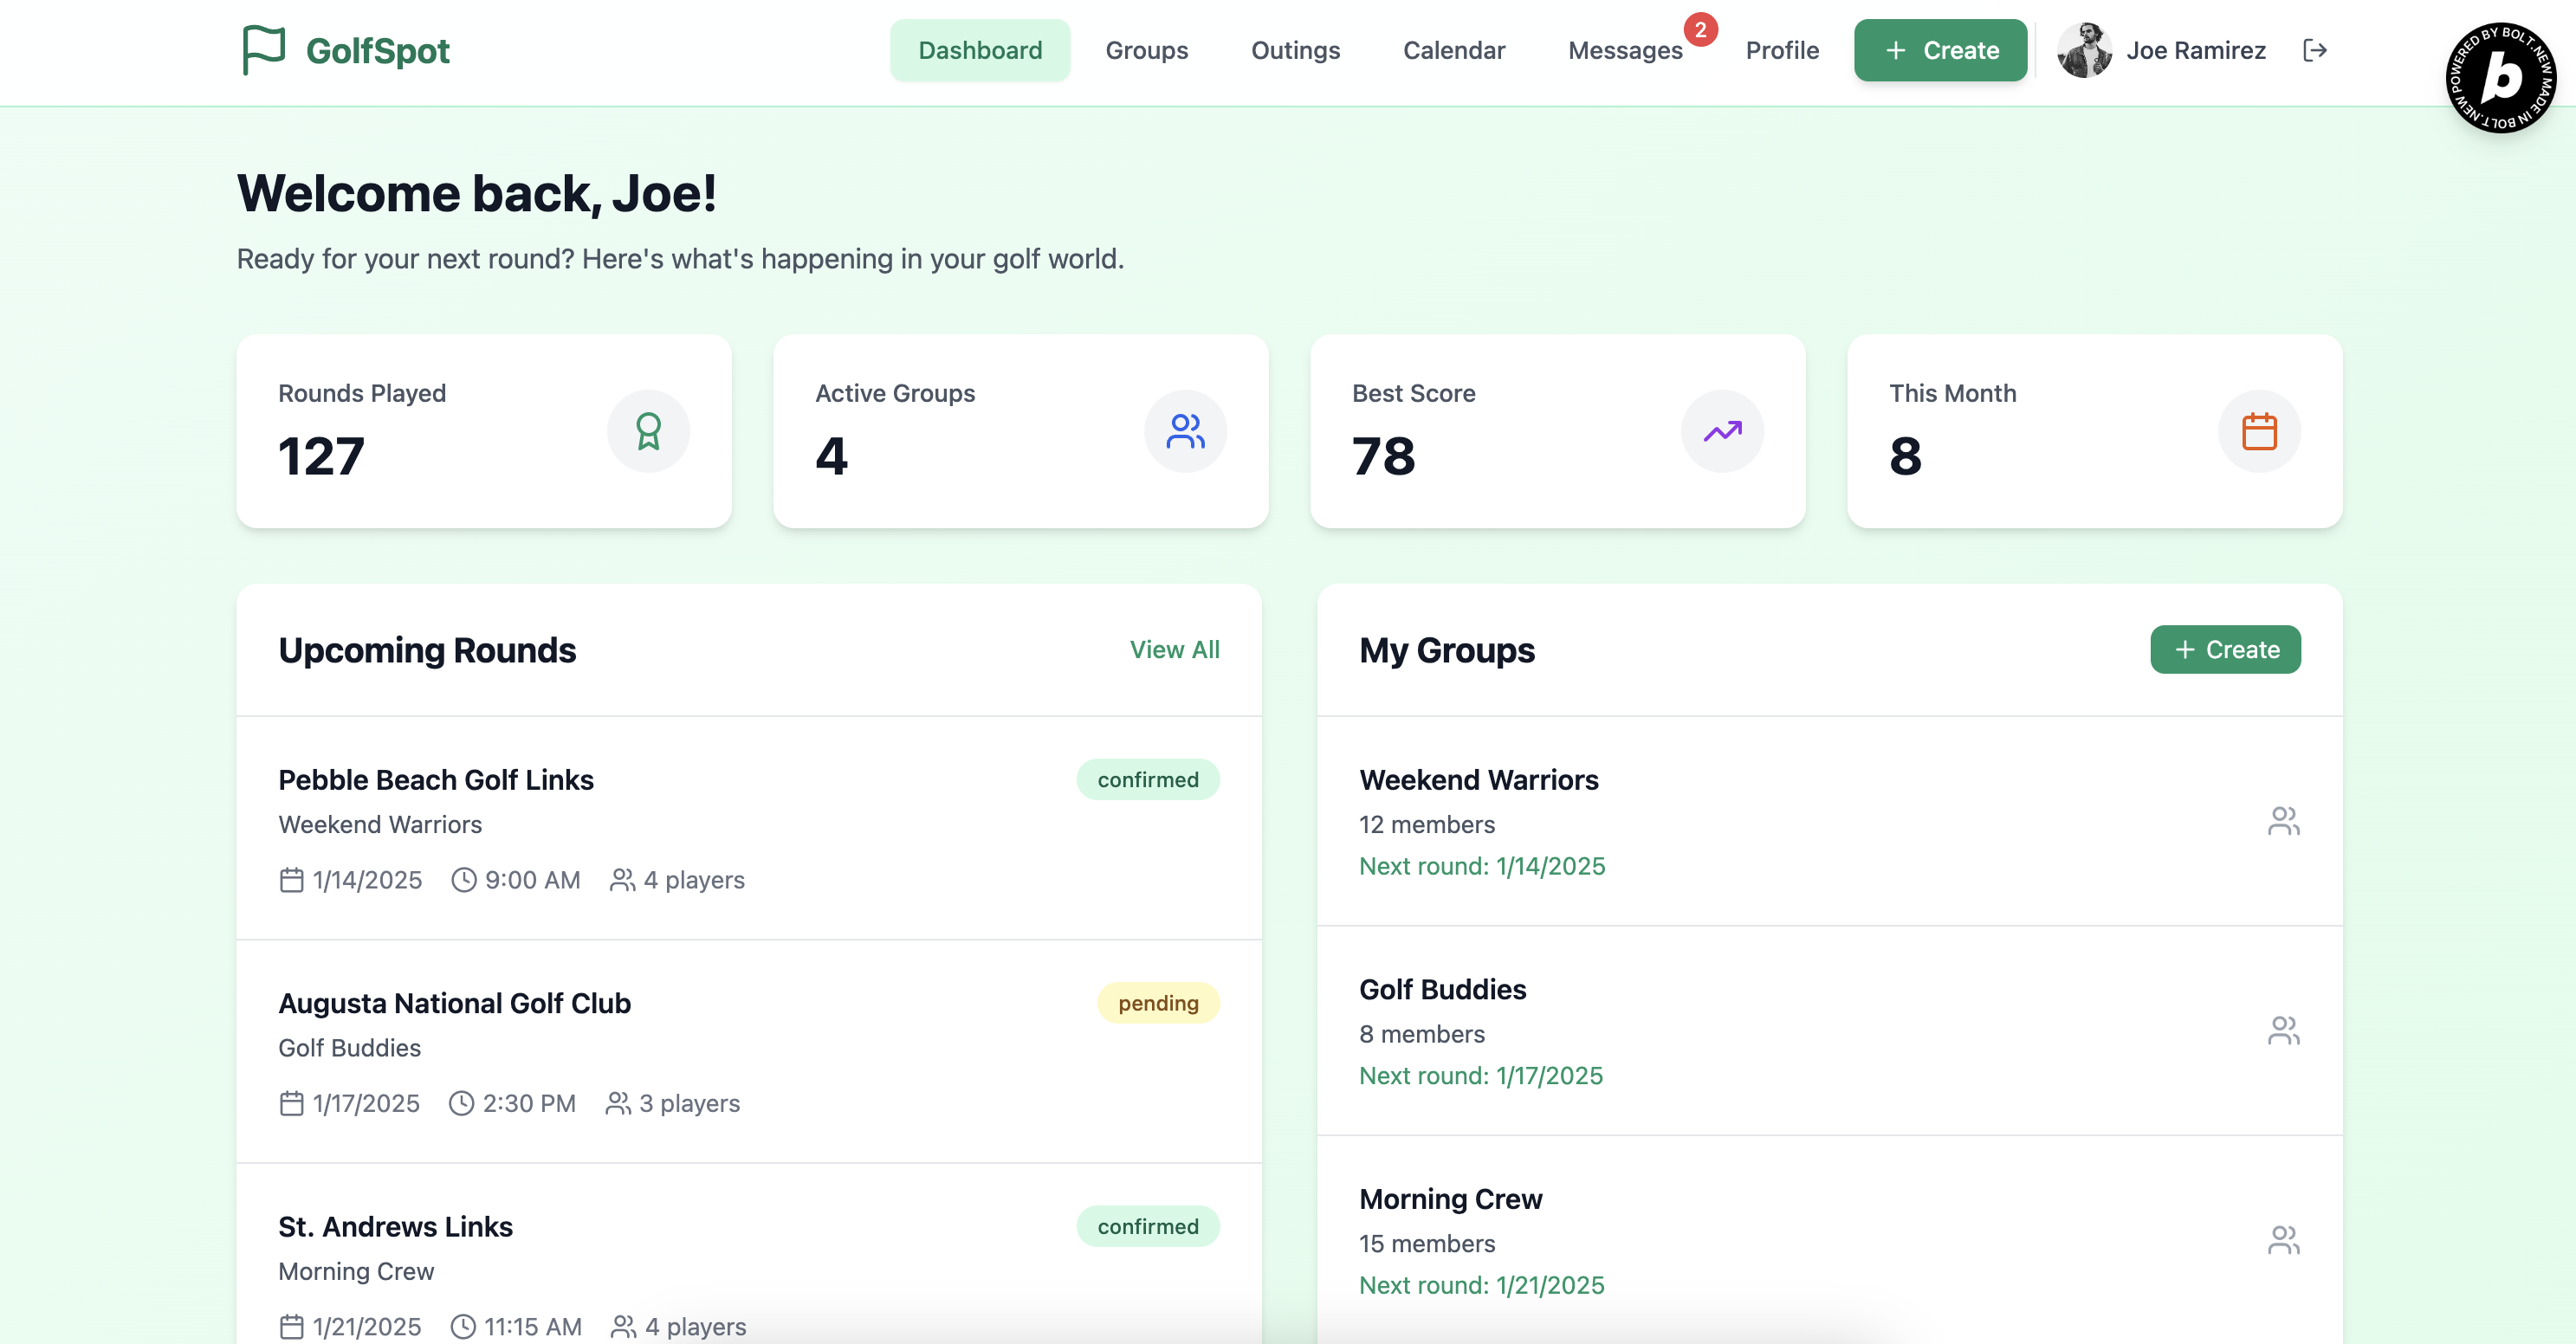2576x1344 pixels.
Task: Go to the Calendar tab
Action: [1453, 50]
